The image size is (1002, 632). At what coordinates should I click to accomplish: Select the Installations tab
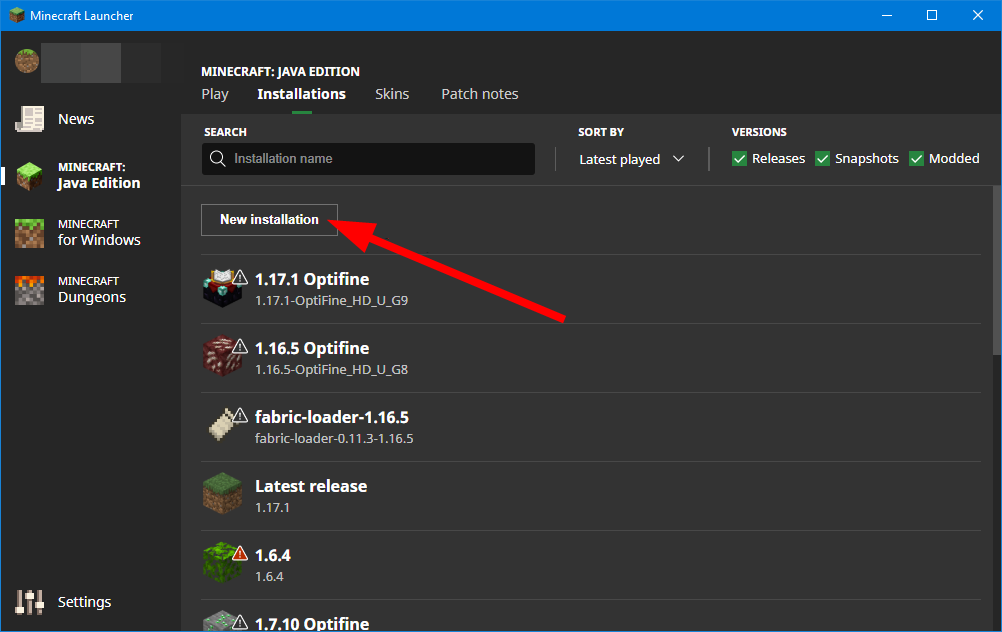pos(302,94)
